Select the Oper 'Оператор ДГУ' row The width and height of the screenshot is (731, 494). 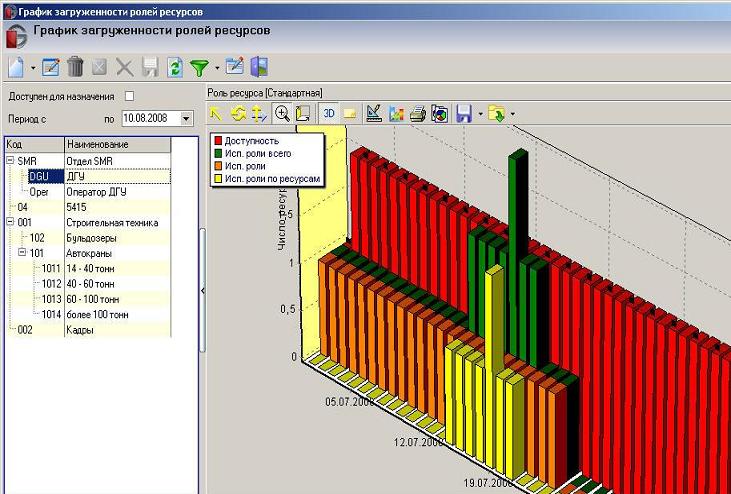coord(88,192)
